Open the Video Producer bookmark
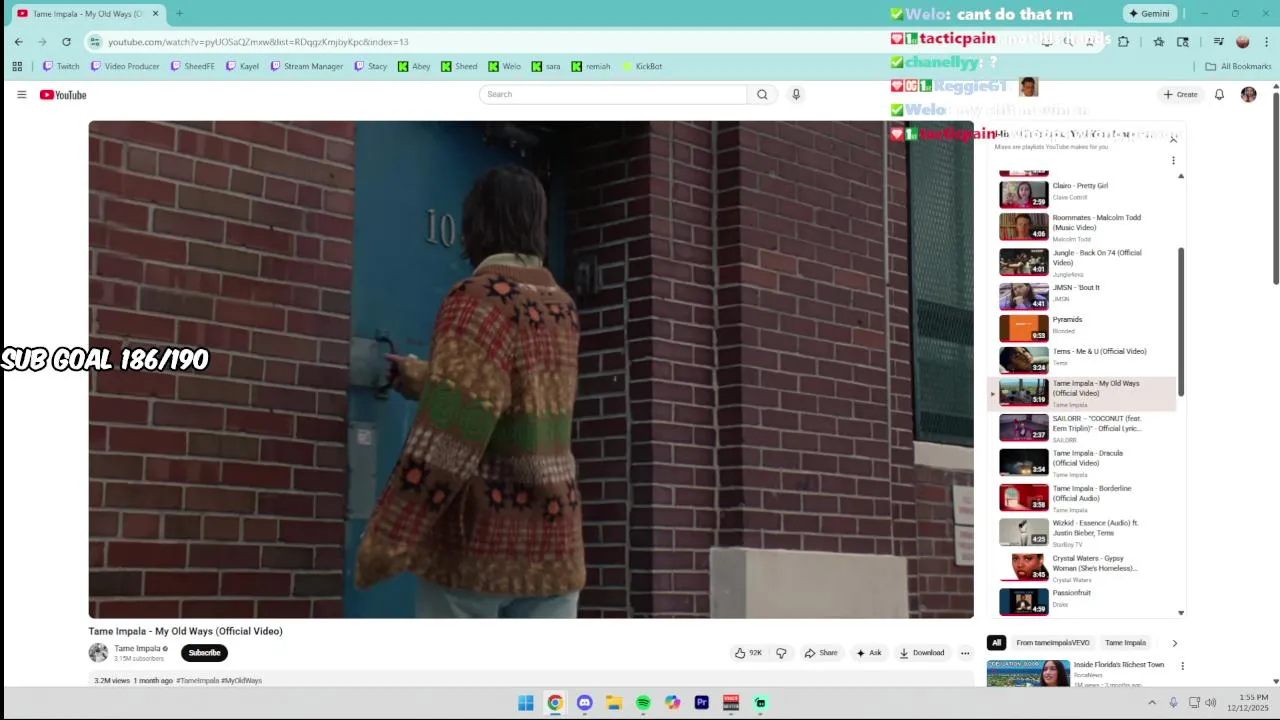This screenshot has width=1280, height=720. pyautogui.click(x=125, y=67)
